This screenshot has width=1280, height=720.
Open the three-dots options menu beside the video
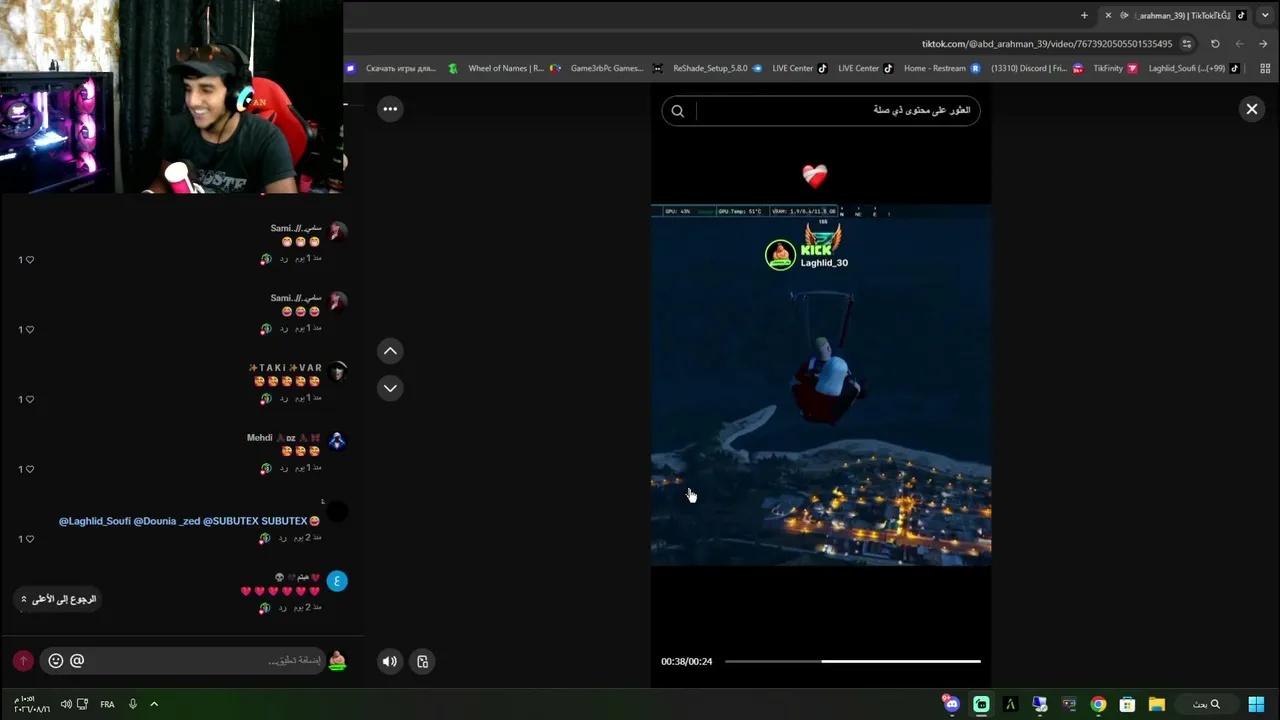tap(390, 109)
